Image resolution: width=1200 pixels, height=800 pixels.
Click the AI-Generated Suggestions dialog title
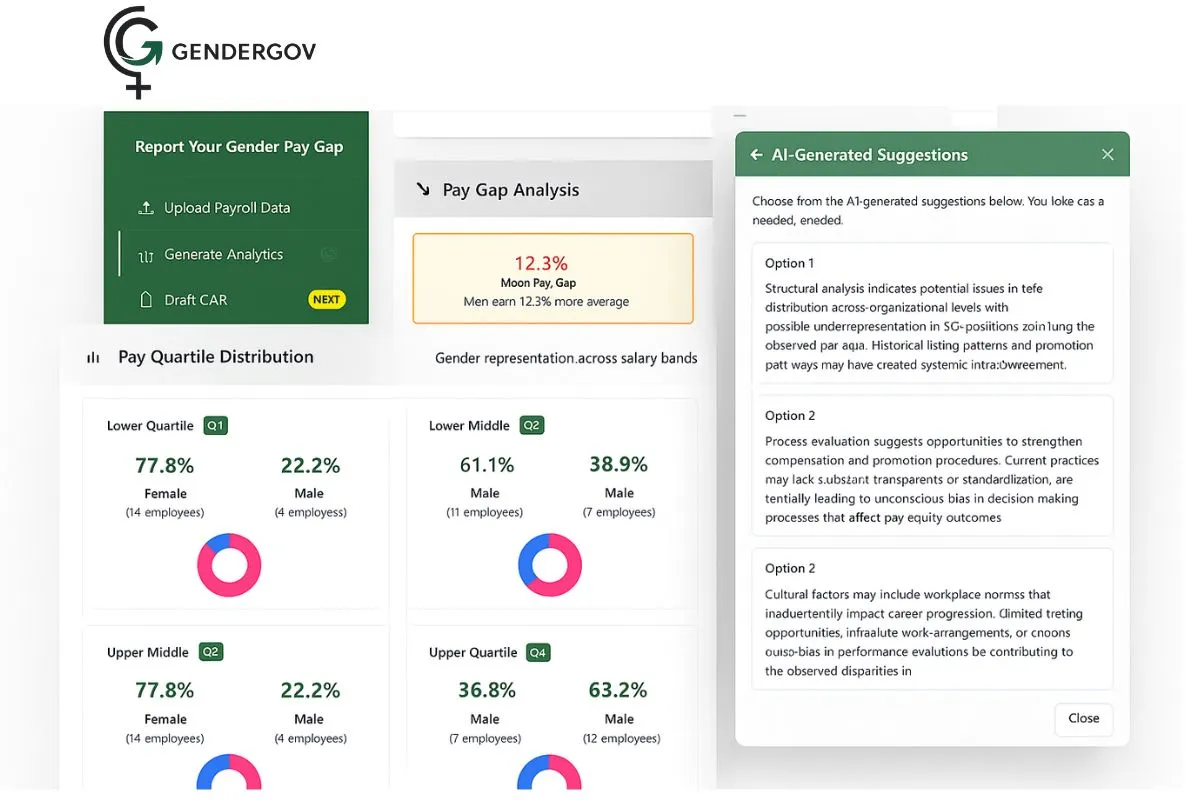[x=870, y=155]
